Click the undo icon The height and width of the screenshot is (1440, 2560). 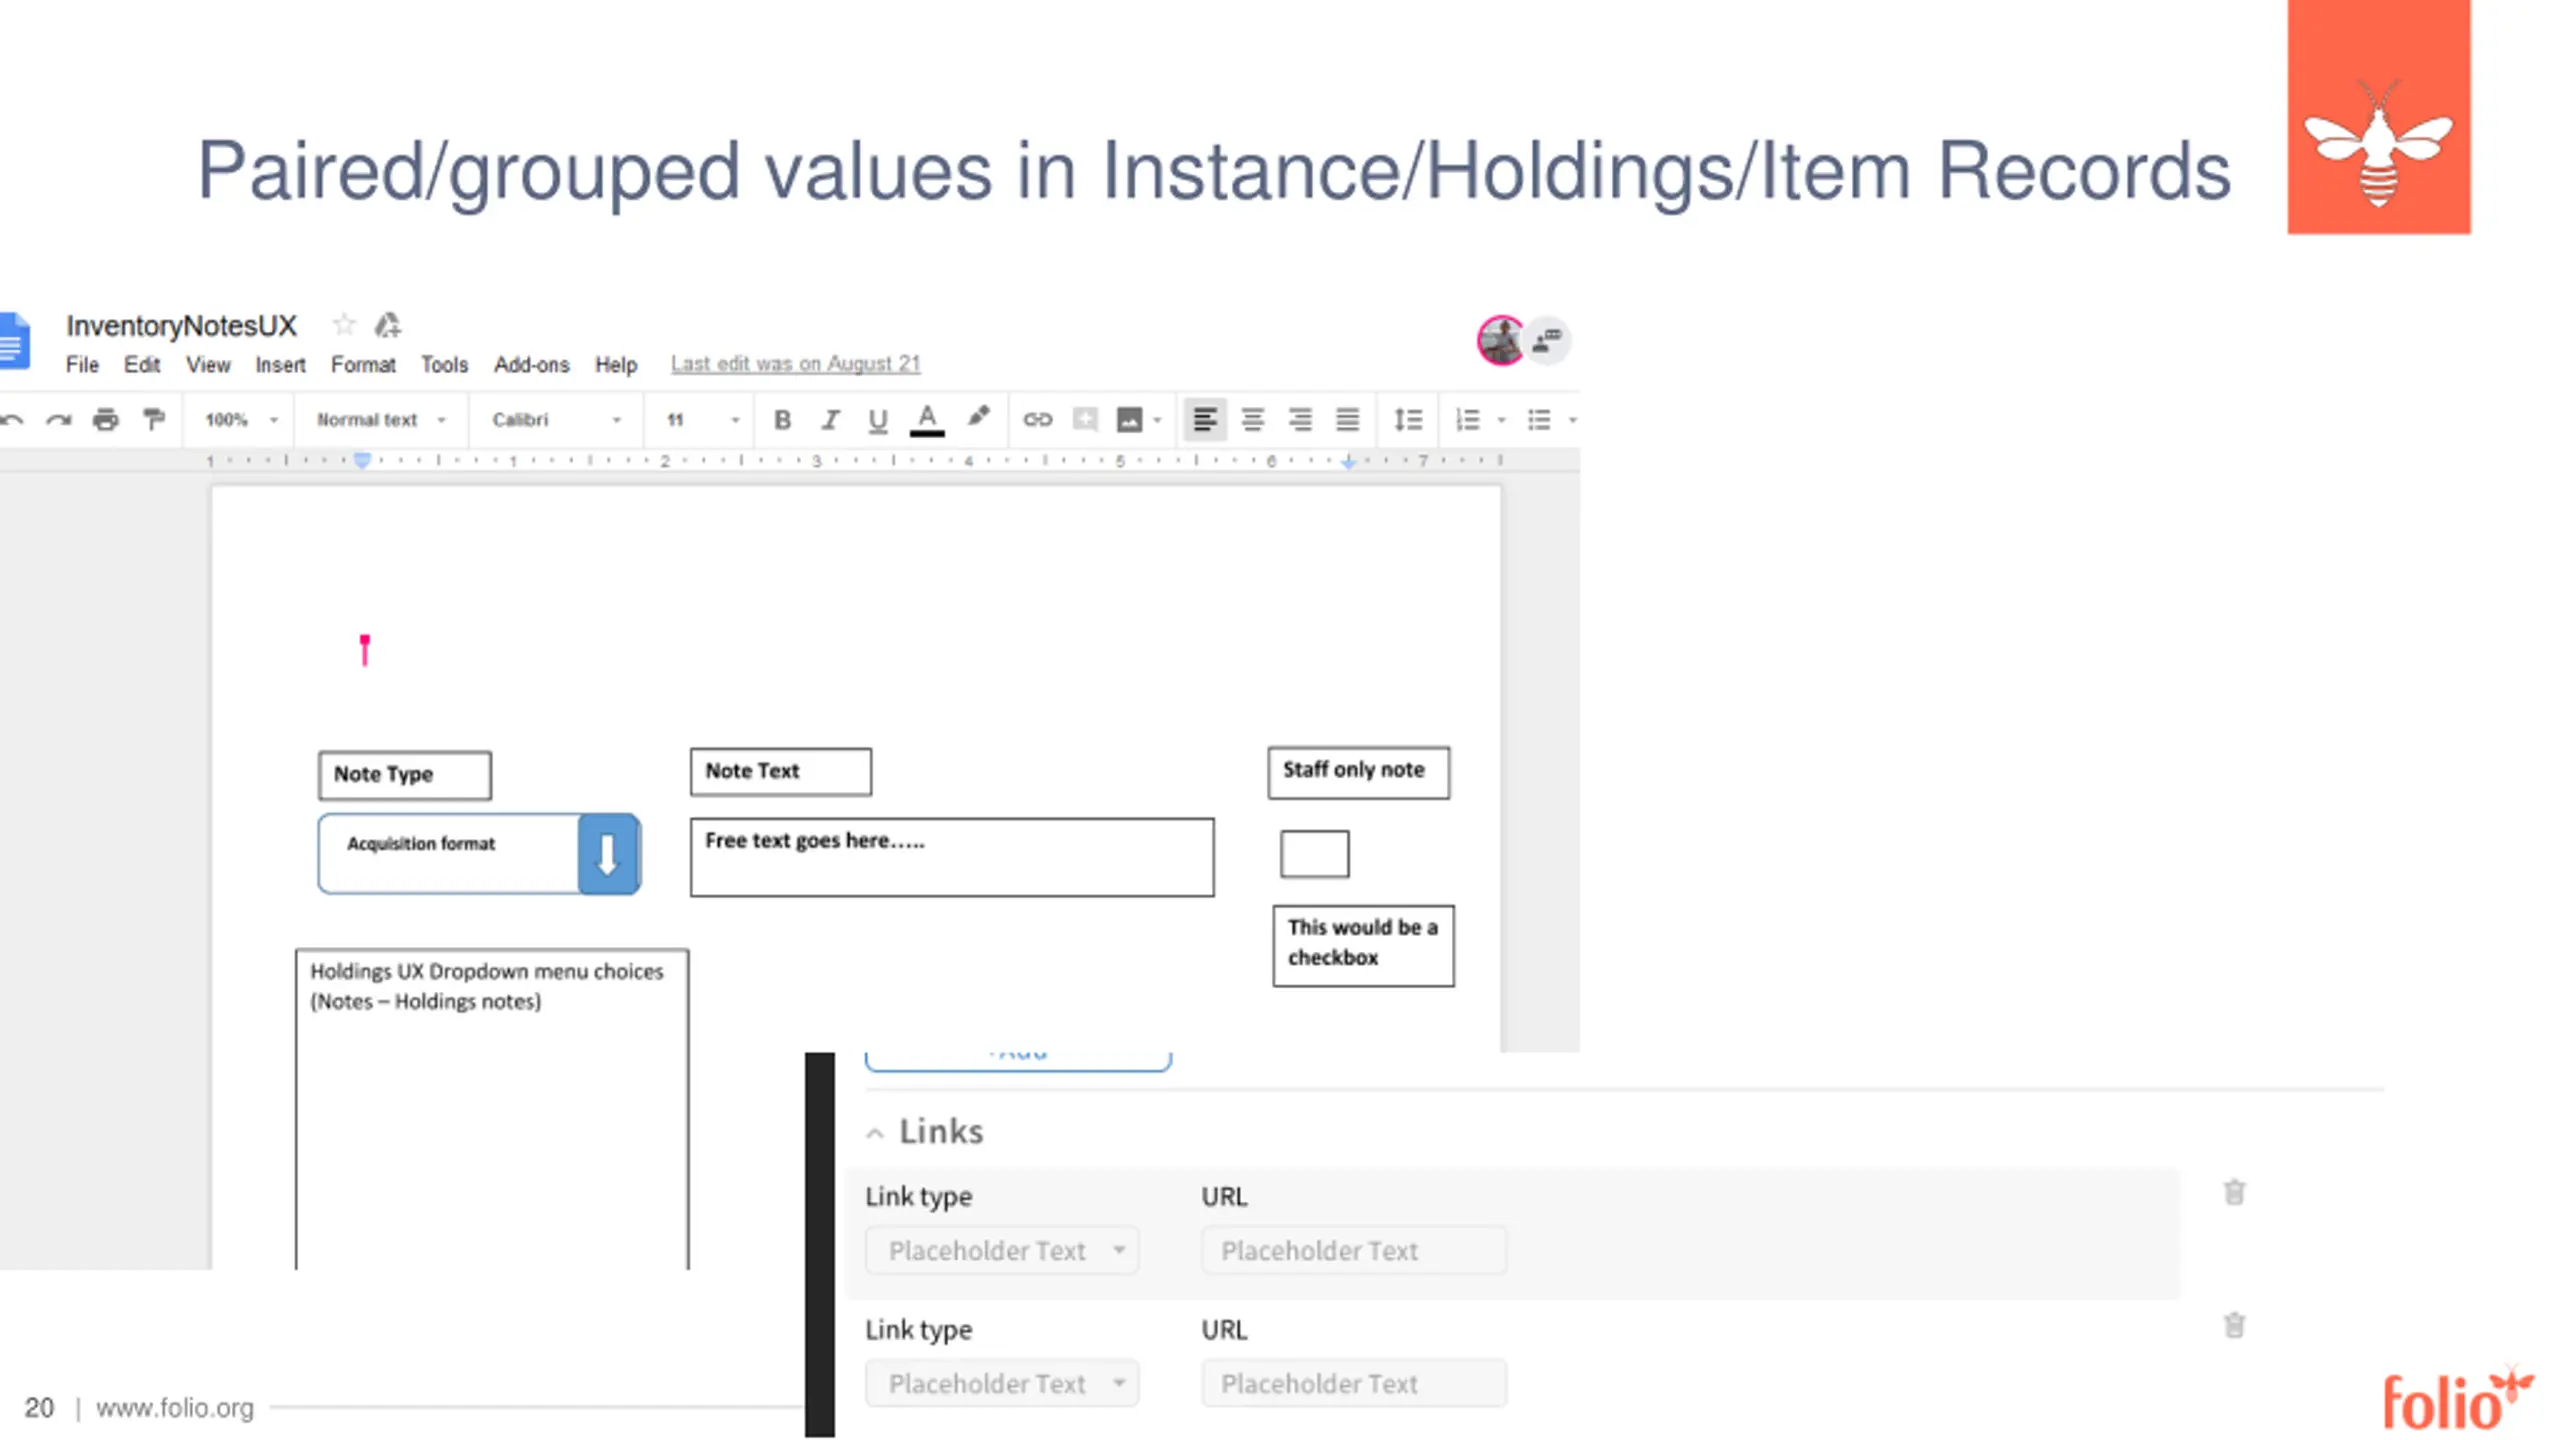pyautogui.click(x=12, y=420)
